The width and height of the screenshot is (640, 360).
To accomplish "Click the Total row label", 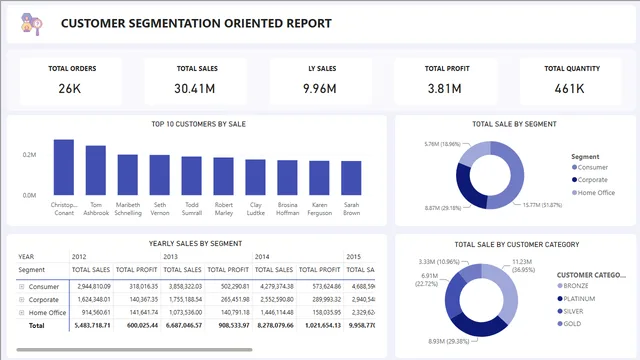I will tap(36, 325).
